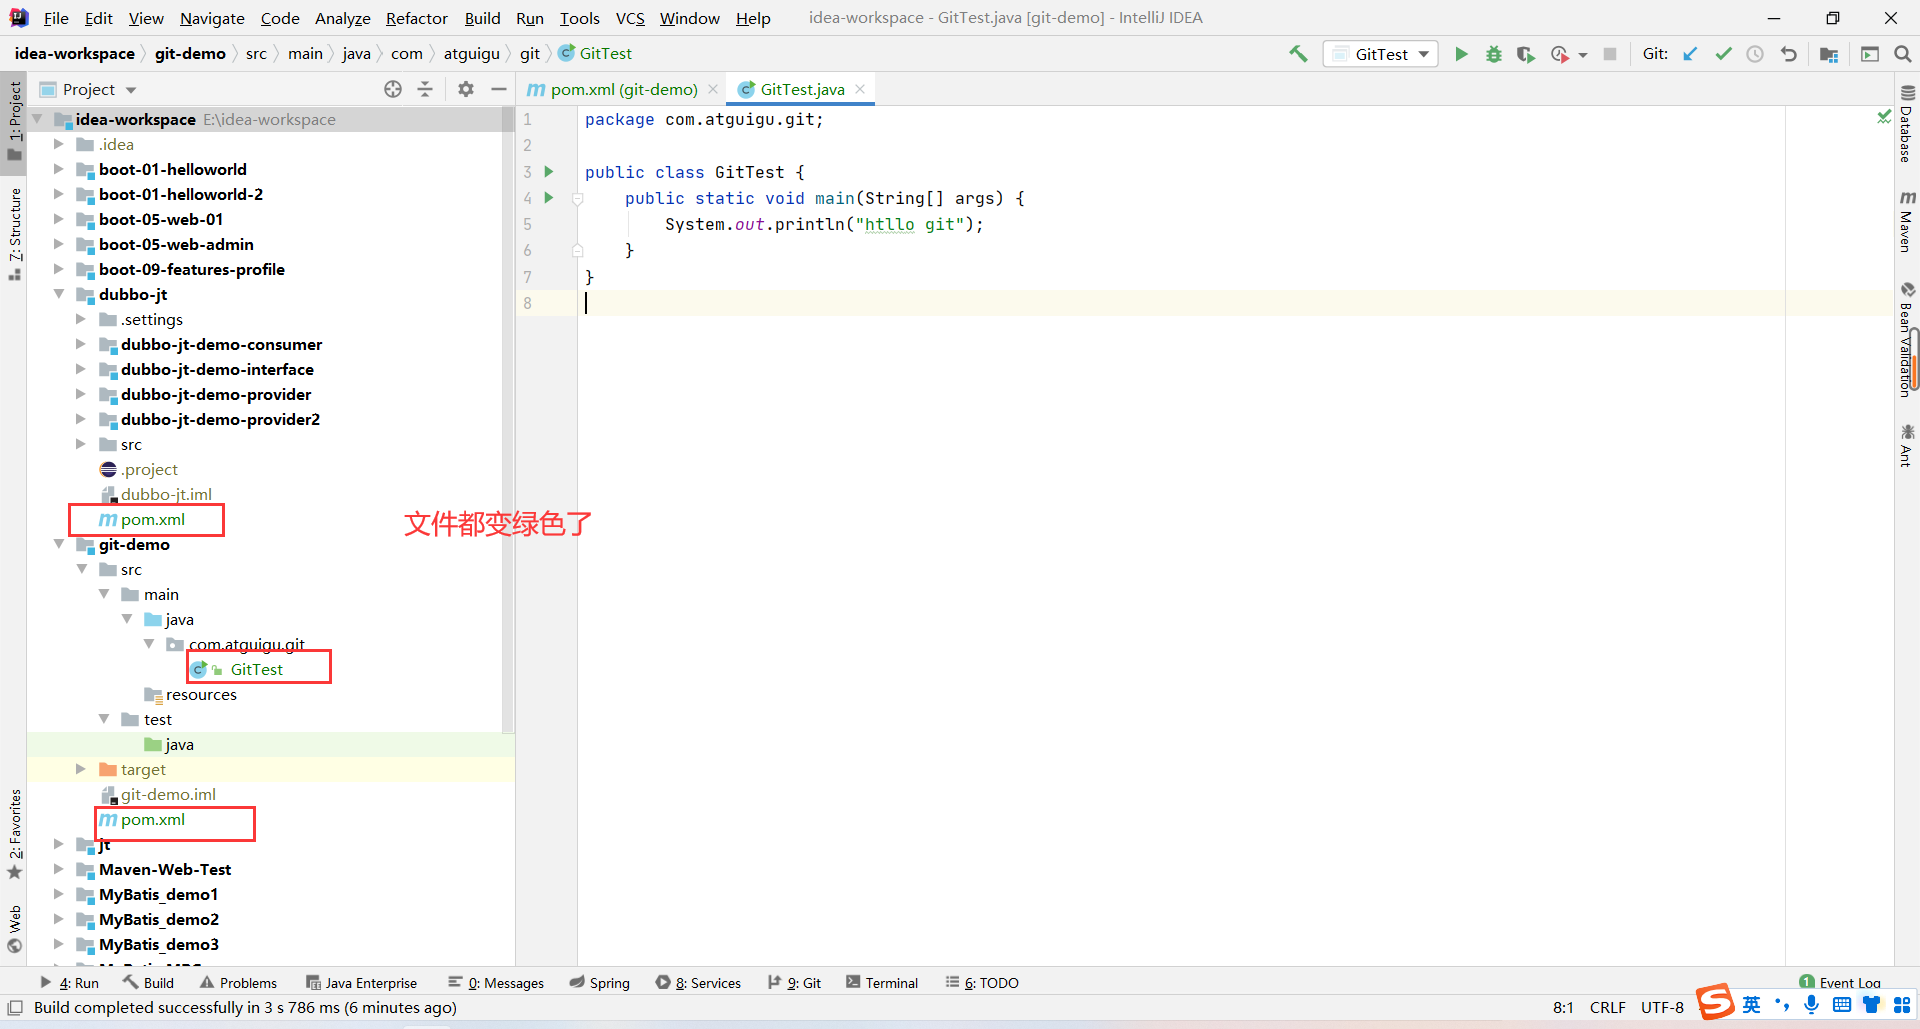Viewport: 1920px width, 1029px height.
Task: Expand dubbo-jt-demo-consumer module
Action: point(81,344)
